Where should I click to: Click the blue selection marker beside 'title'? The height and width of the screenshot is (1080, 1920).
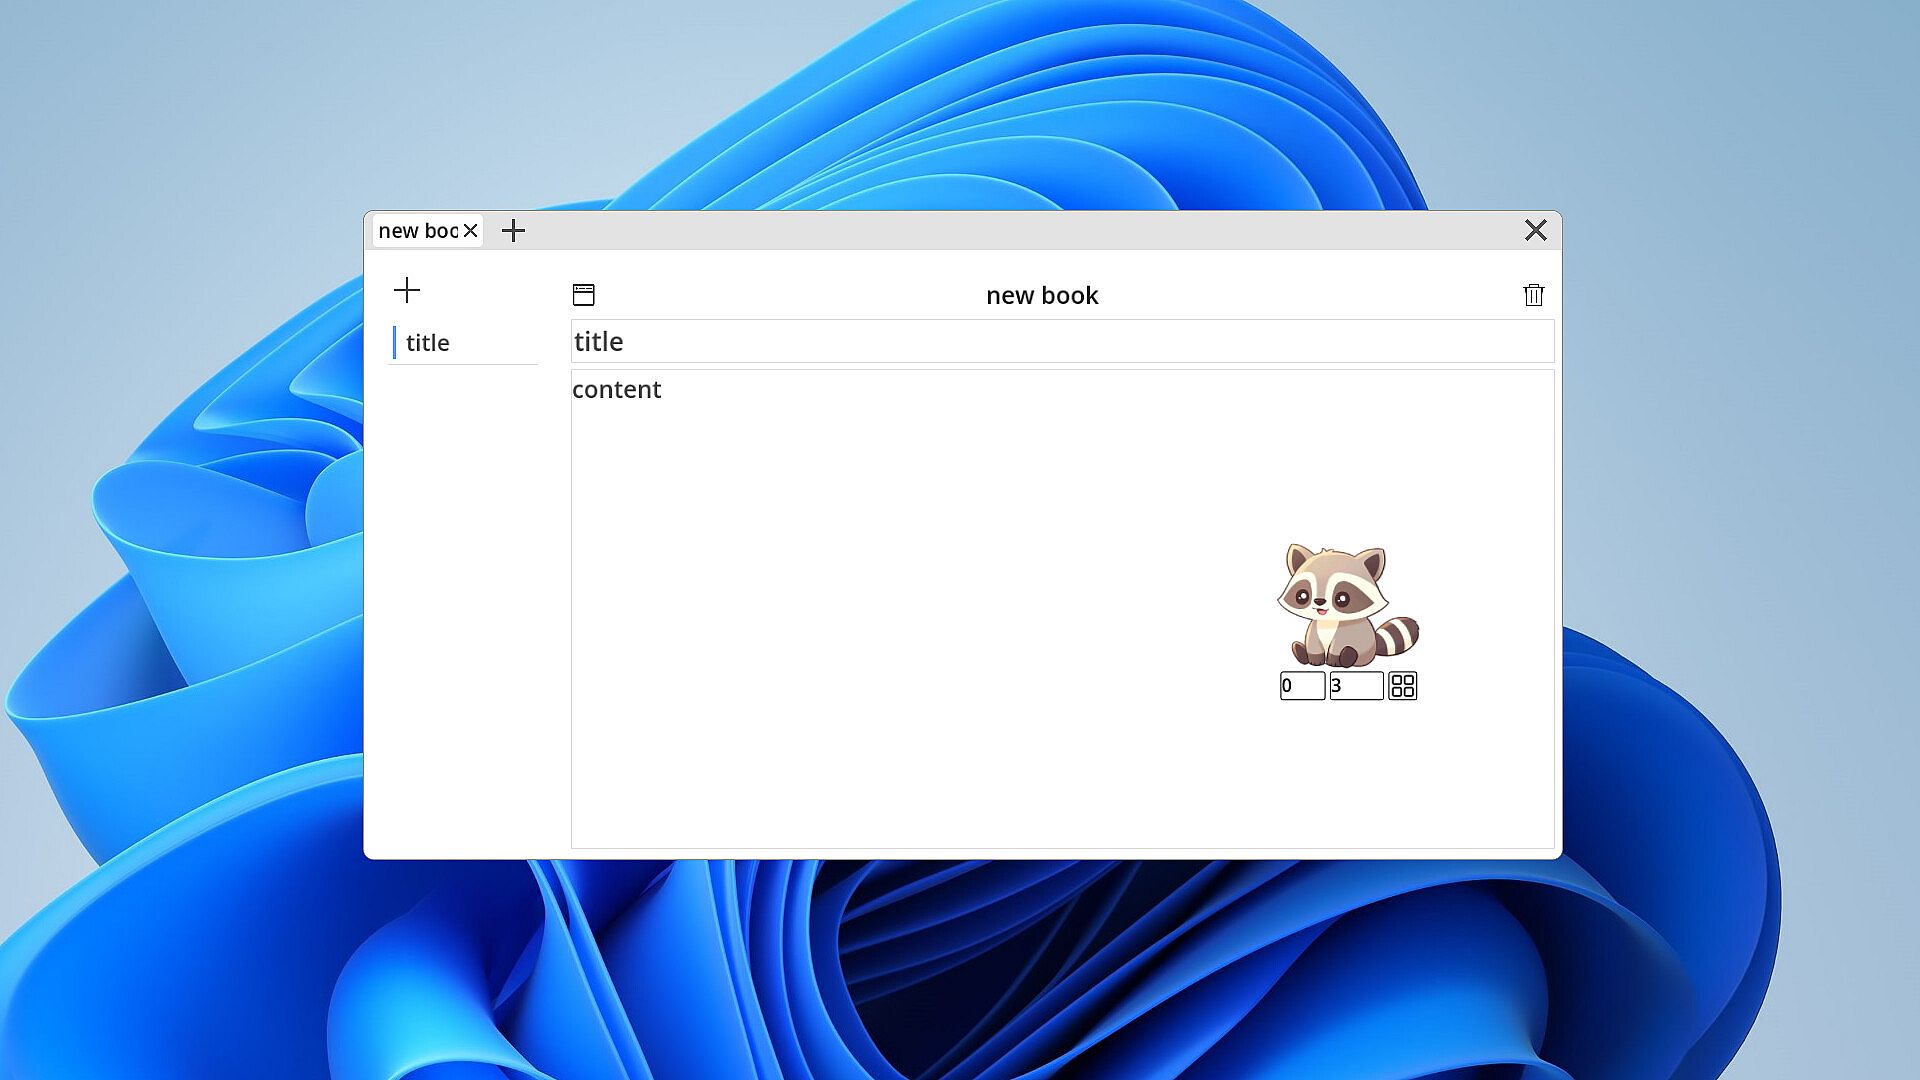pyautogui.click(x=394, y=343)
